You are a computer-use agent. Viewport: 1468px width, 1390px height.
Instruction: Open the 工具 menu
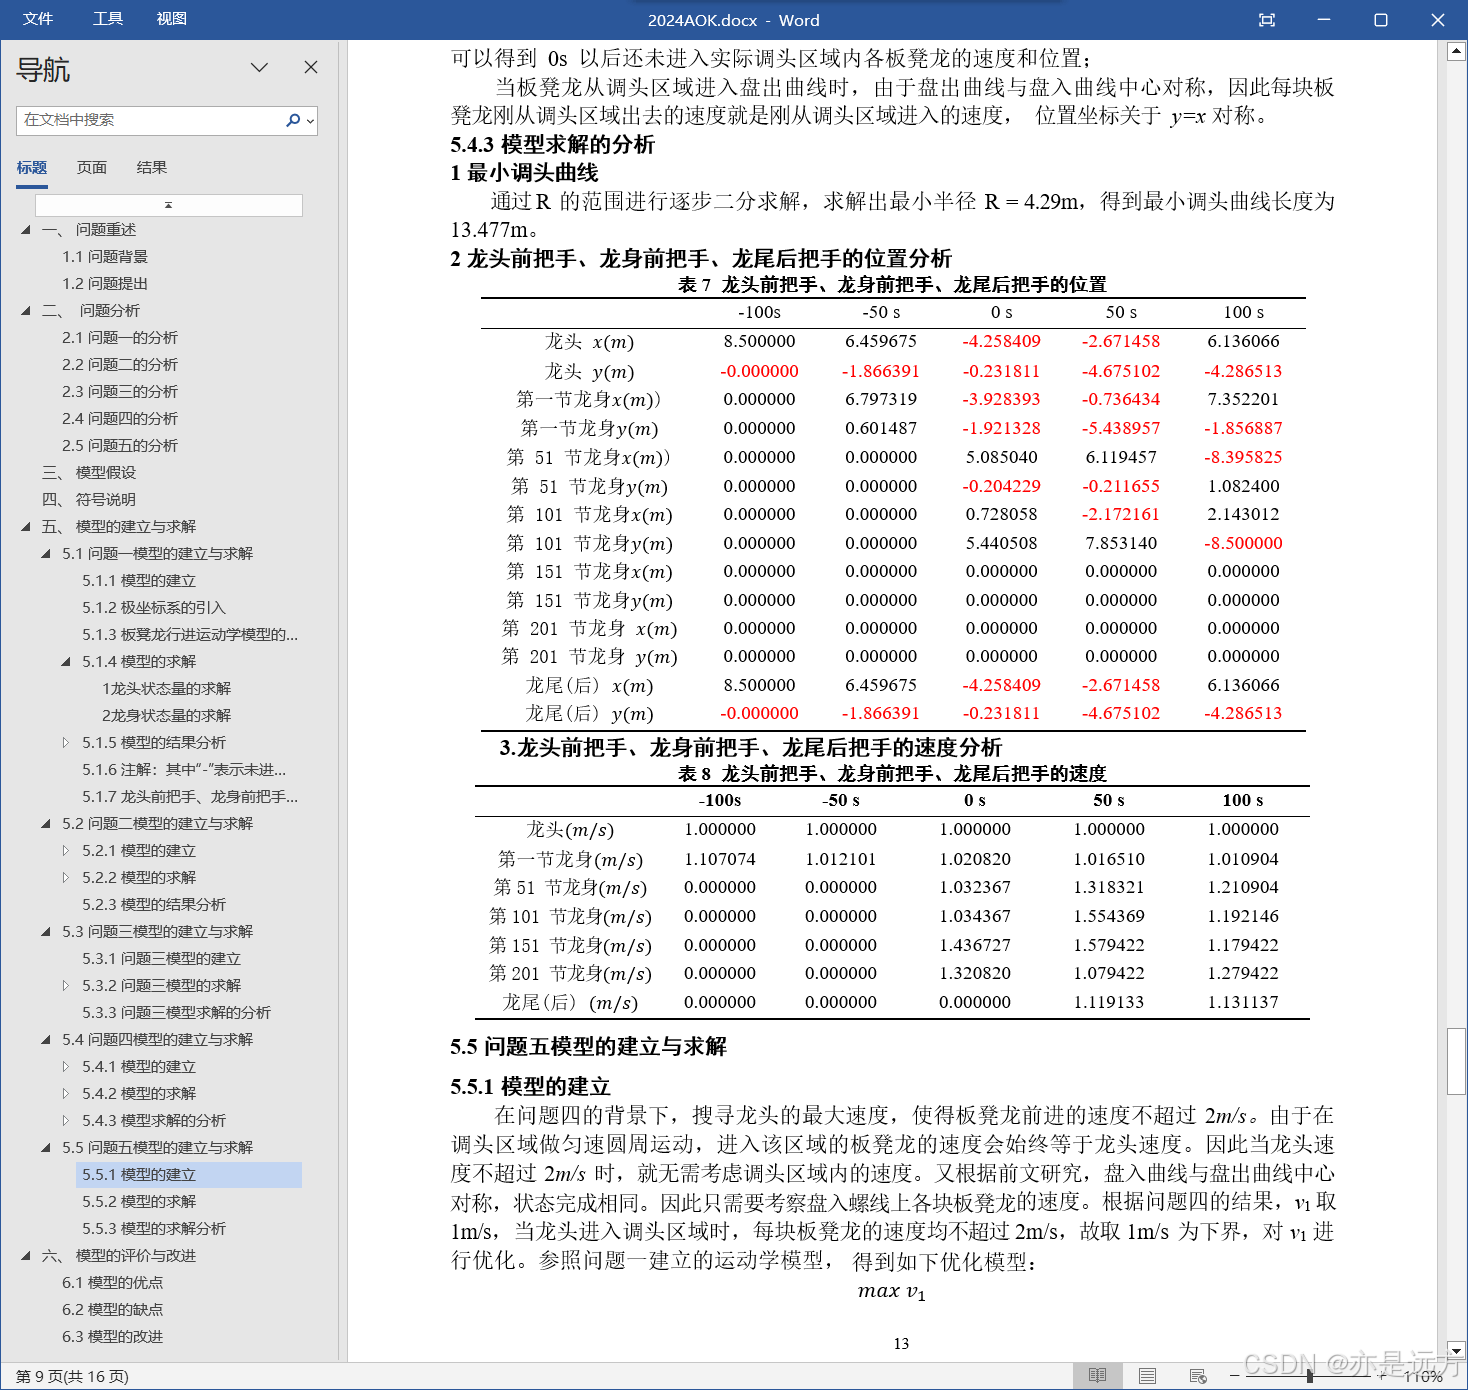[108, 19]
